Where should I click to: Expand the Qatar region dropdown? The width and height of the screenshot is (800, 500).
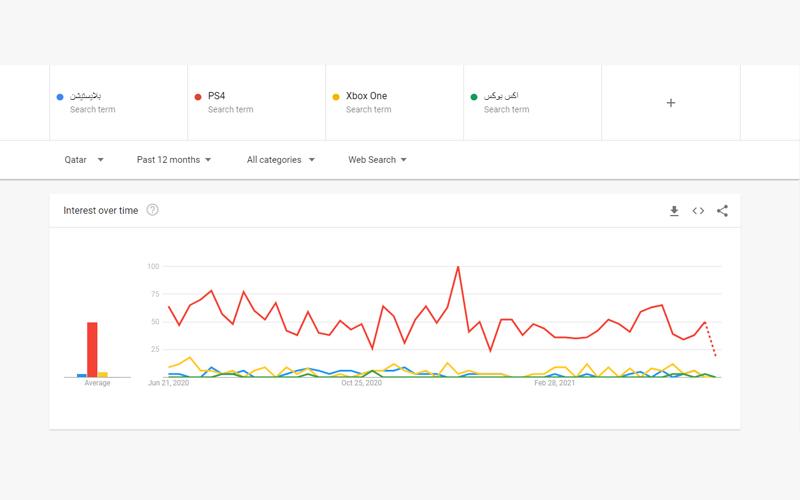coord(84,159)
